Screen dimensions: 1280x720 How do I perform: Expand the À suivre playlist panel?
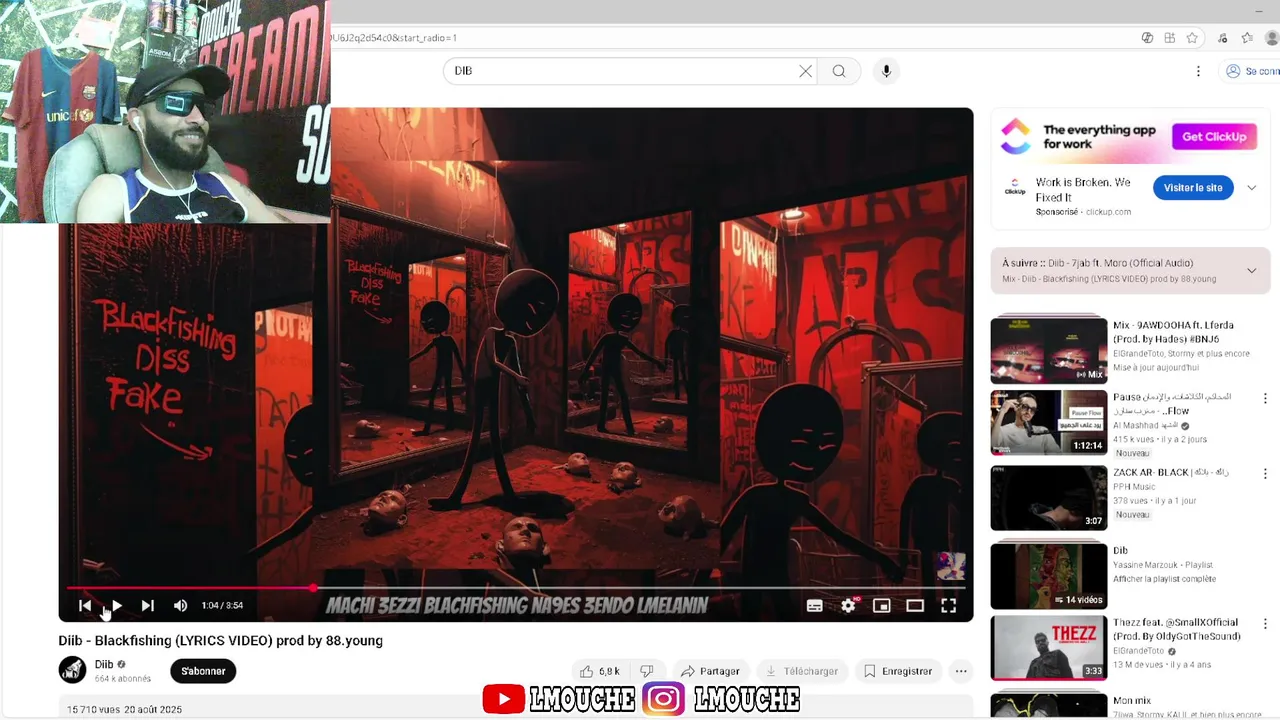click(1251, 271)
